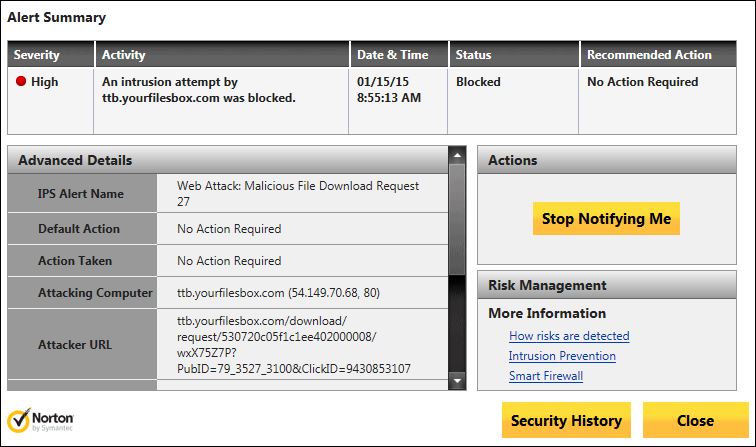Open the How risks are detected link

tap(569, 336)
